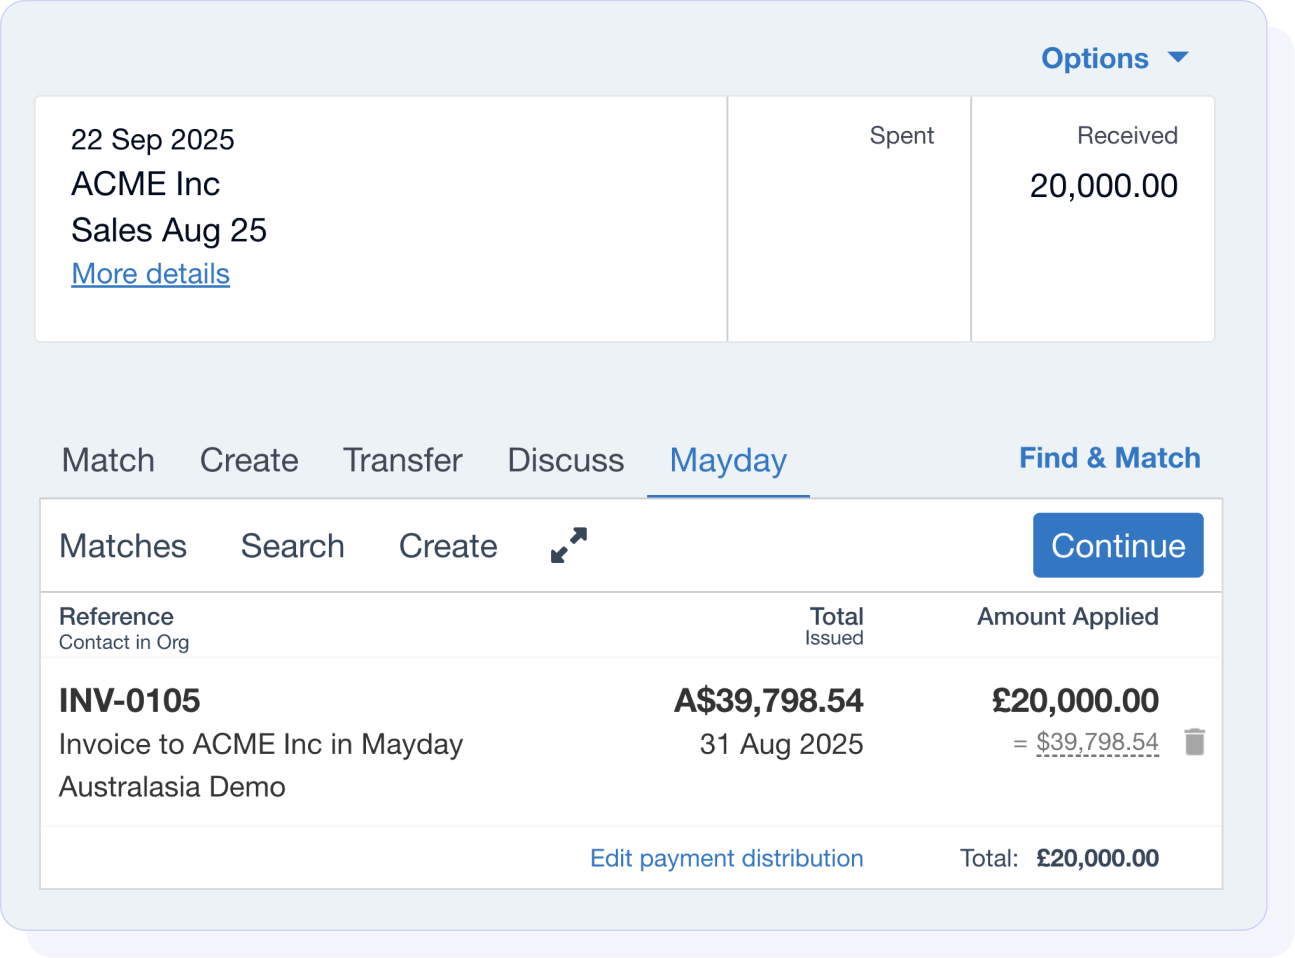Go to the Discuss tab

pyautogui.click(x=566, y=460)
